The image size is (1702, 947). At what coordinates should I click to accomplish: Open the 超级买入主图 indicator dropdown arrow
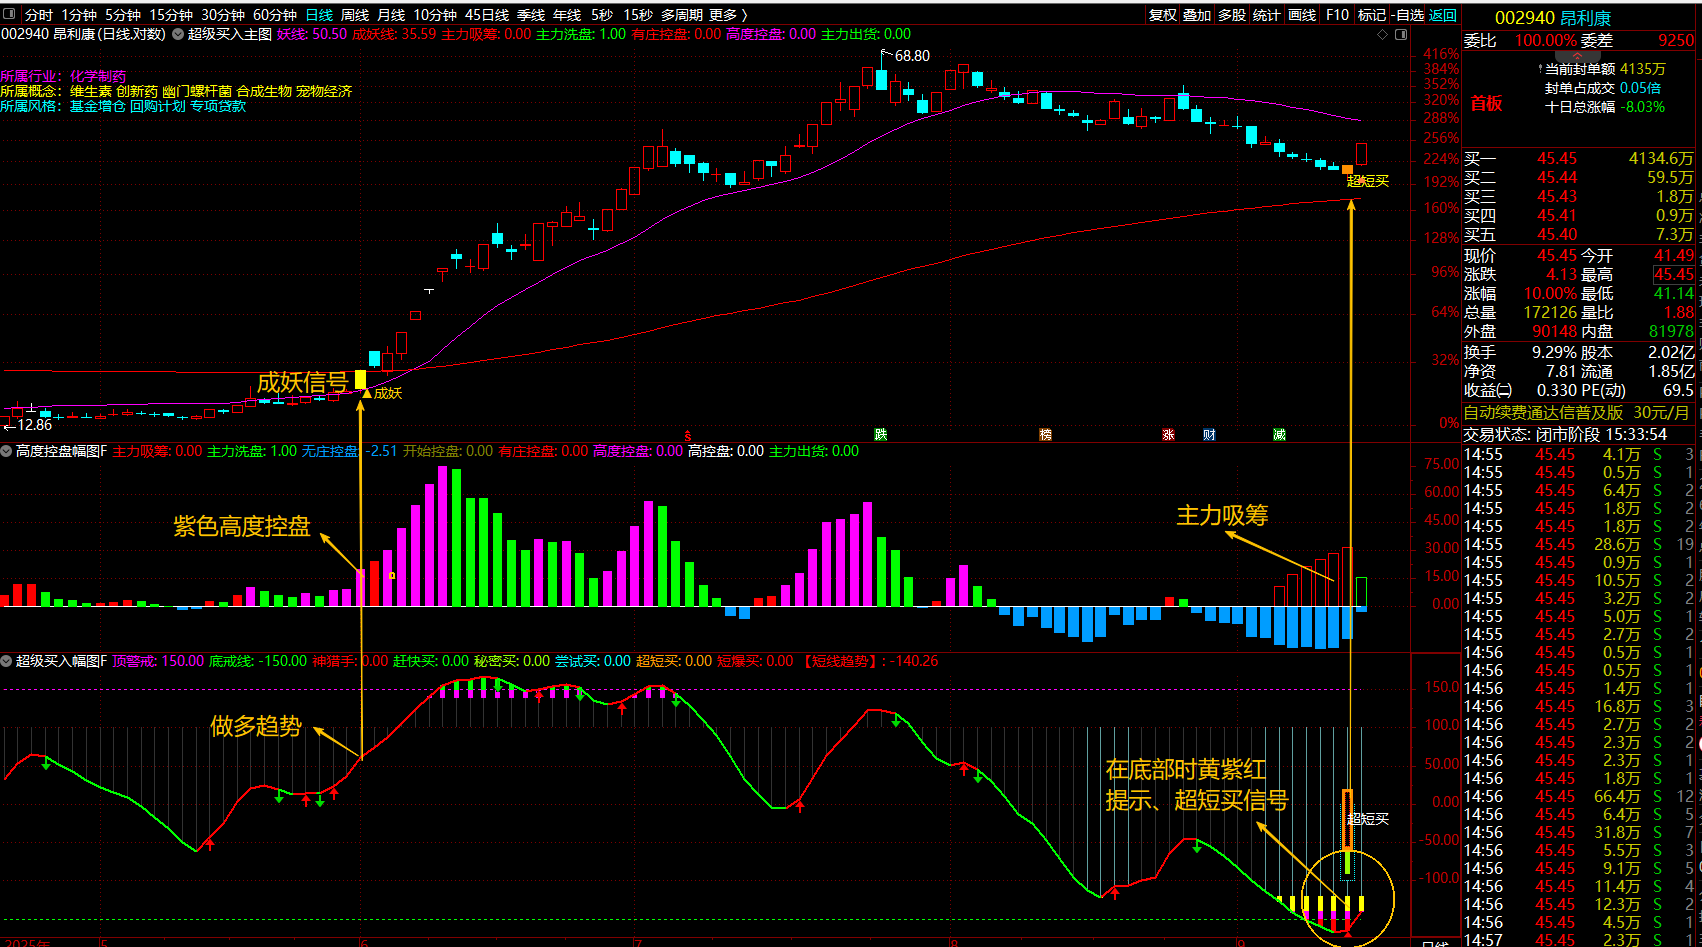click(178, 34)
